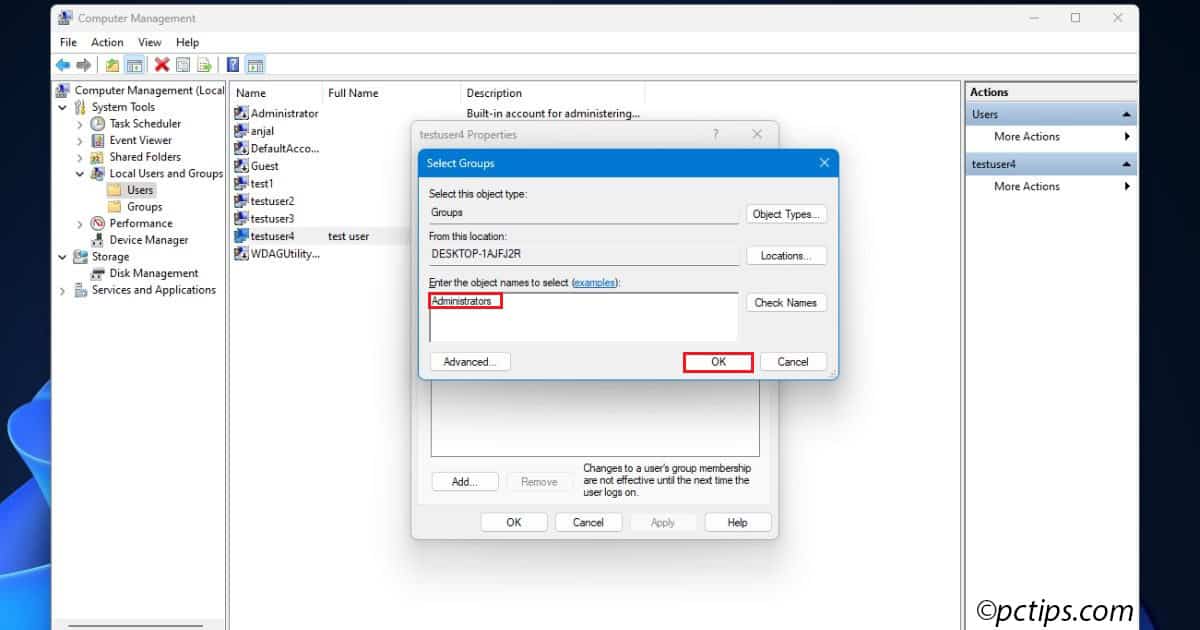Click the System Tools icon in tree

point(80,107)
